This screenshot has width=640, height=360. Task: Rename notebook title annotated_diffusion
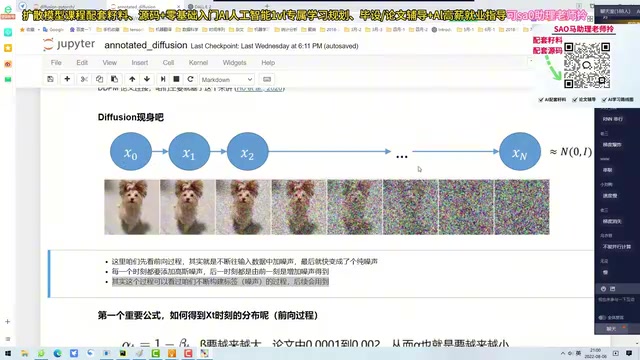pyautogui.click(x=146, y=45)
